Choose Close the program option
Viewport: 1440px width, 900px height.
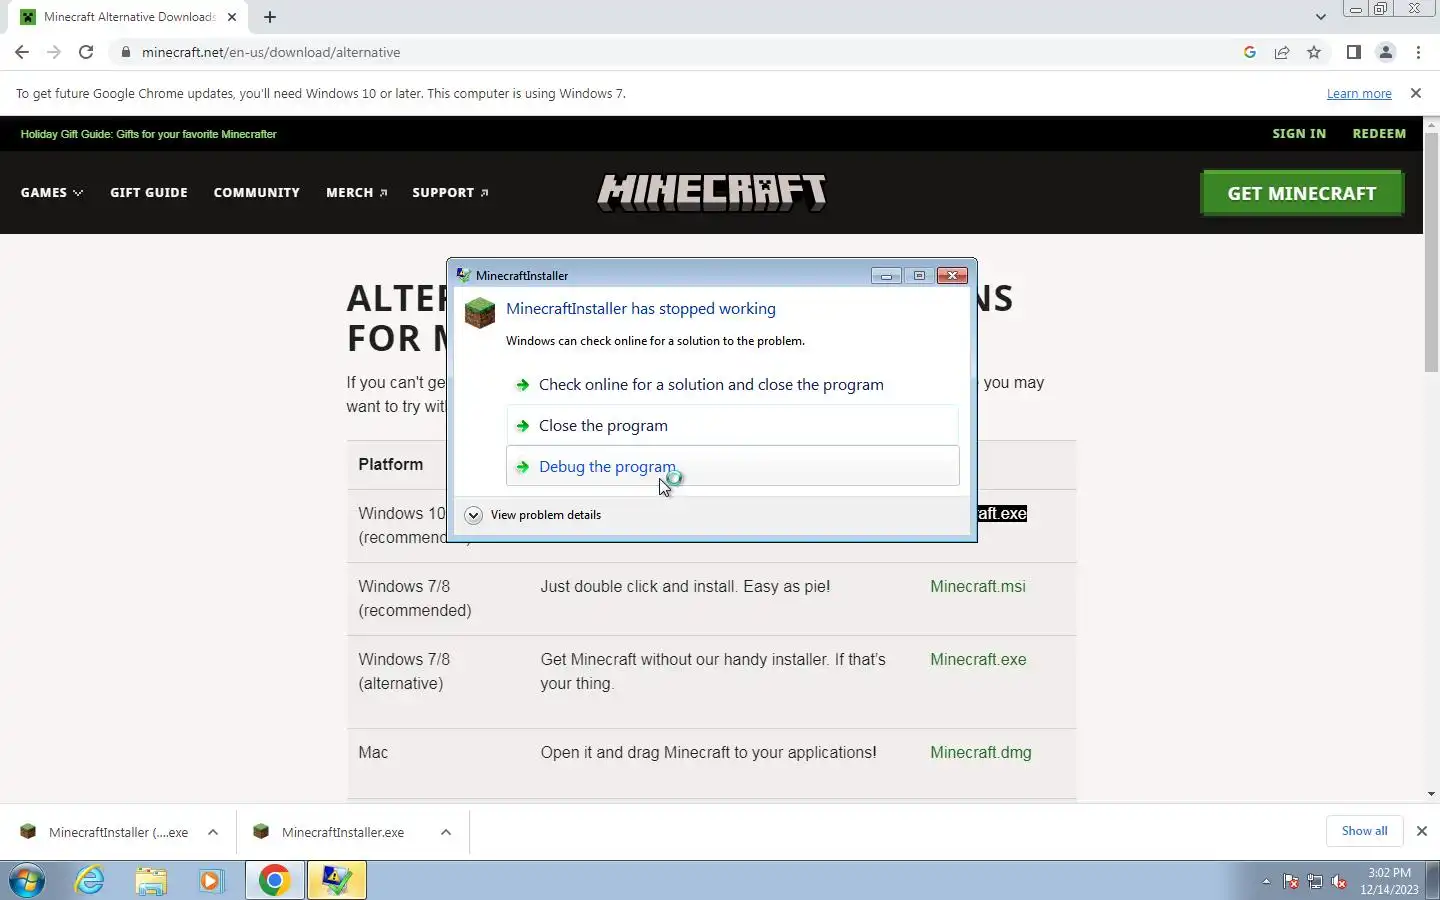pos(732,425)
